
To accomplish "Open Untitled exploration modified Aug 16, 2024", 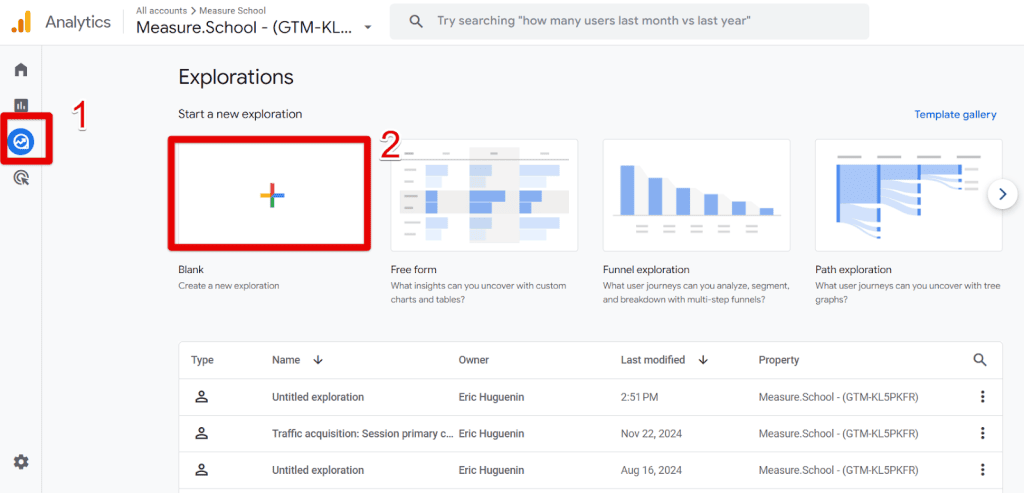I will 318,470.
